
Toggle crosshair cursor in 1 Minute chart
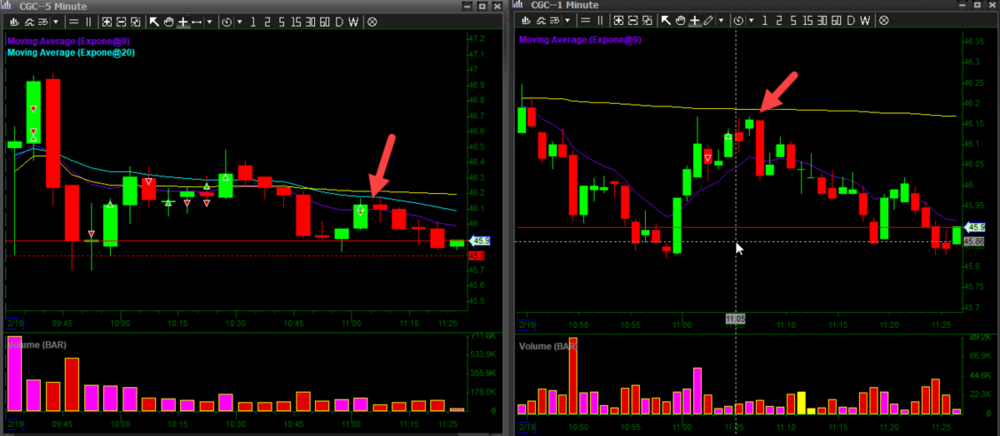point(694,20)
